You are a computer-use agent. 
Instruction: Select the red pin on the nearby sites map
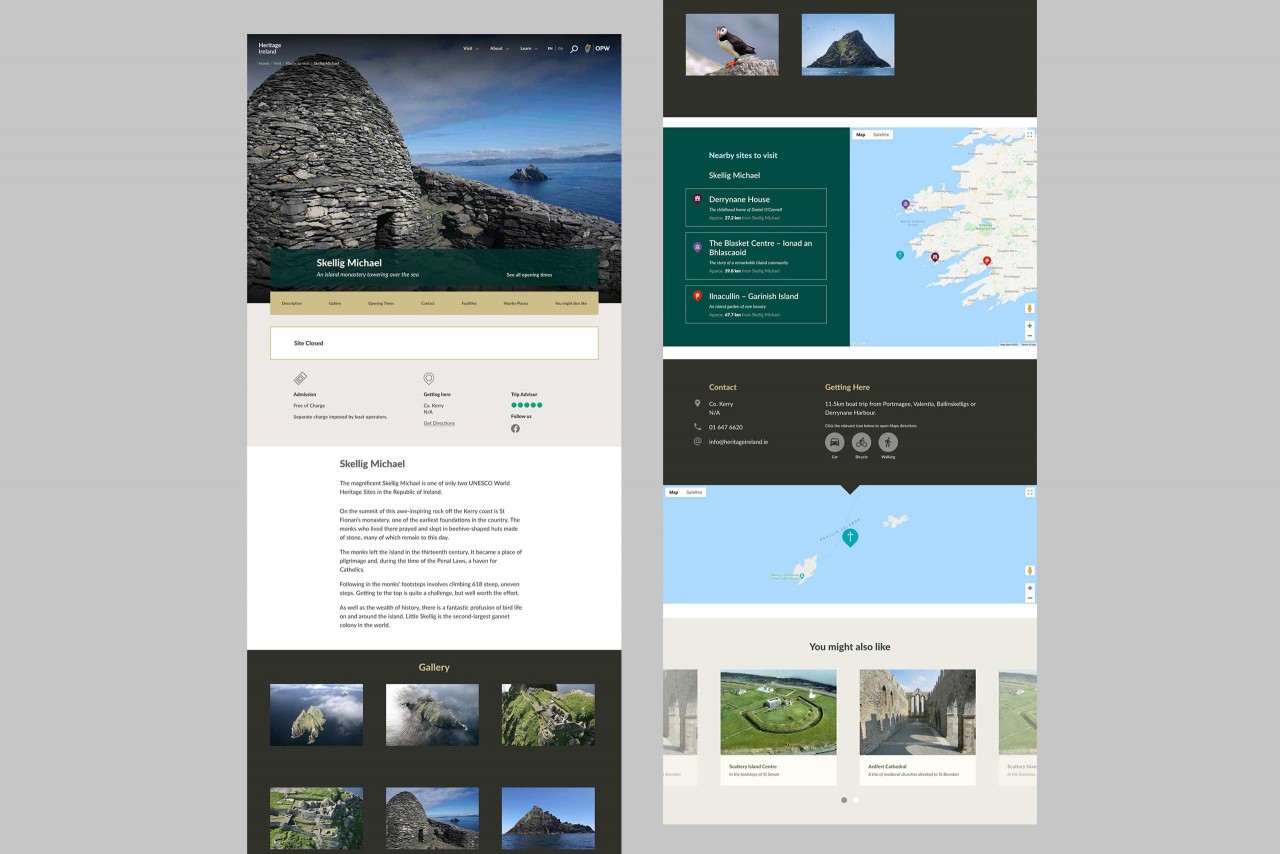pyautogui.click(x=987, y=261)
